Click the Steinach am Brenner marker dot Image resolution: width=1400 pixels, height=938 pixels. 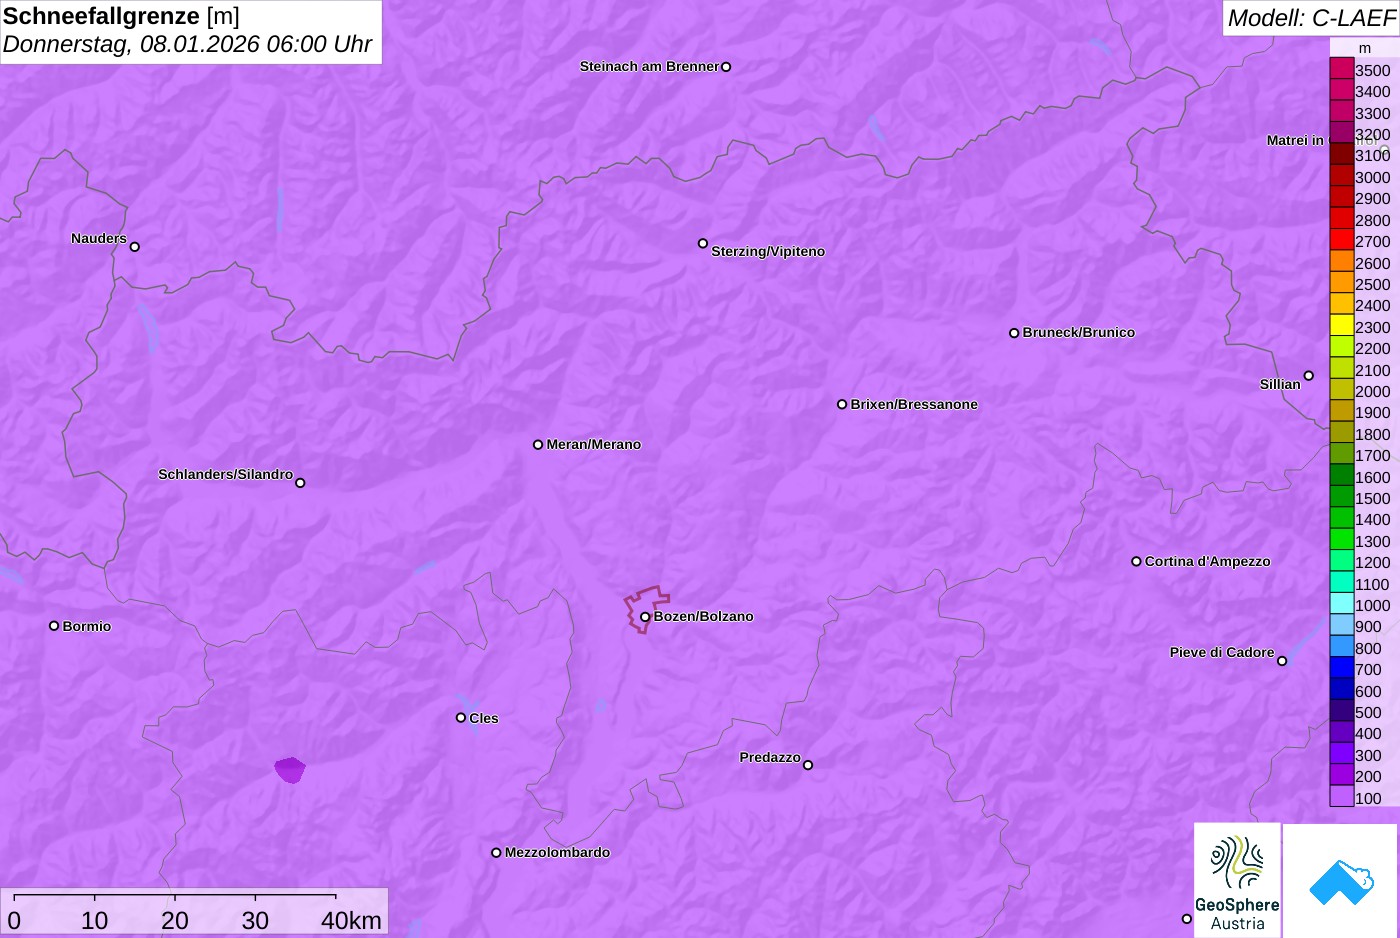[726, 67]
